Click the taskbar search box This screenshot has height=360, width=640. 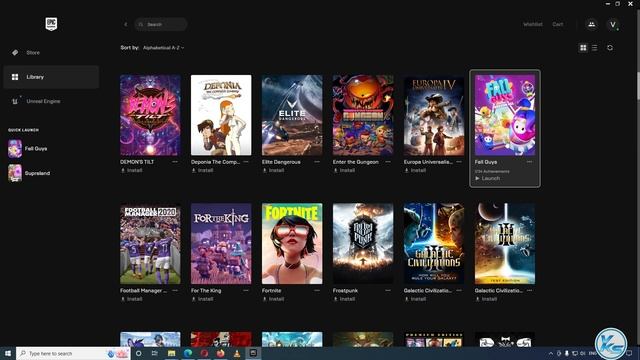pos(73,353)
